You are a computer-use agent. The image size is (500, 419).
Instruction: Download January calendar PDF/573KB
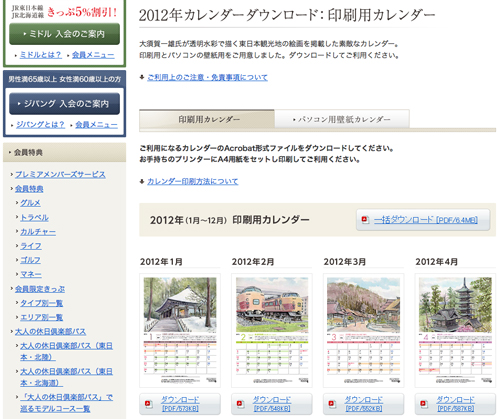(180, 404)
